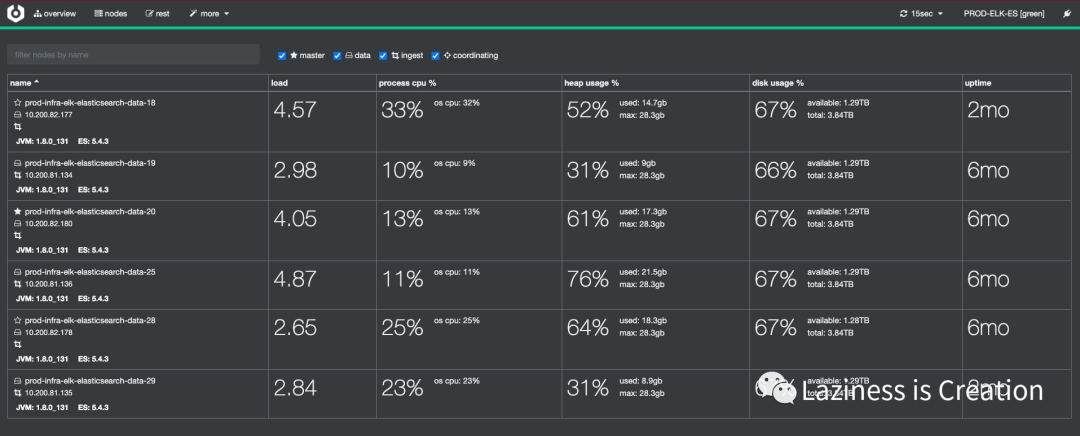Click the hollow star on data-18 node
This screenshot has height=436, width=1080.
click(x=17, y=103)
